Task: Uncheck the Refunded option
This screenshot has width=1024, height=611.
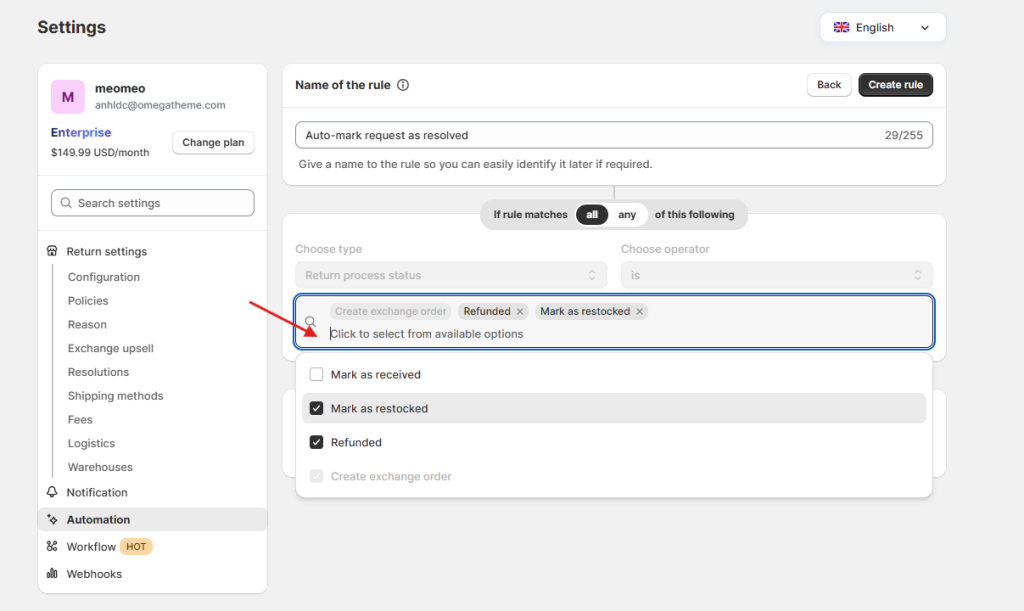Action: coord(316,442)
